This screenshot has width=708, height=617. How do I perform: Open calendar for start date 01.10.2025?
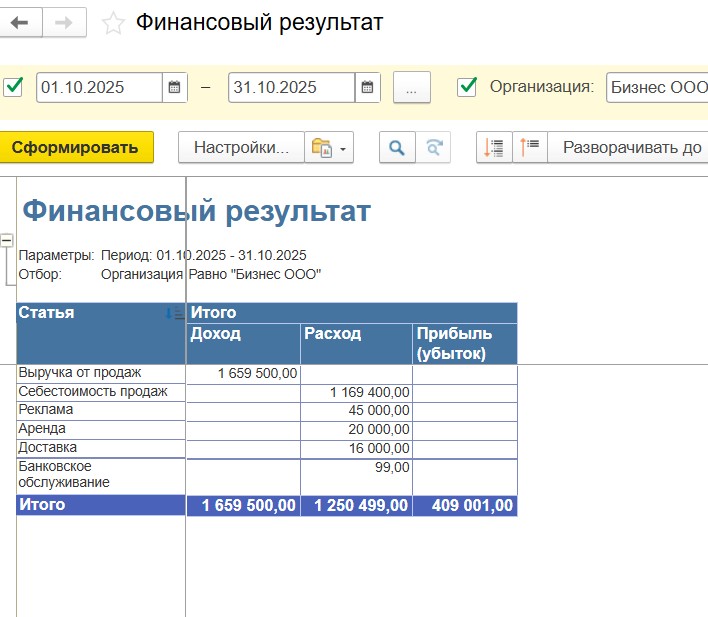pos(174,87)
